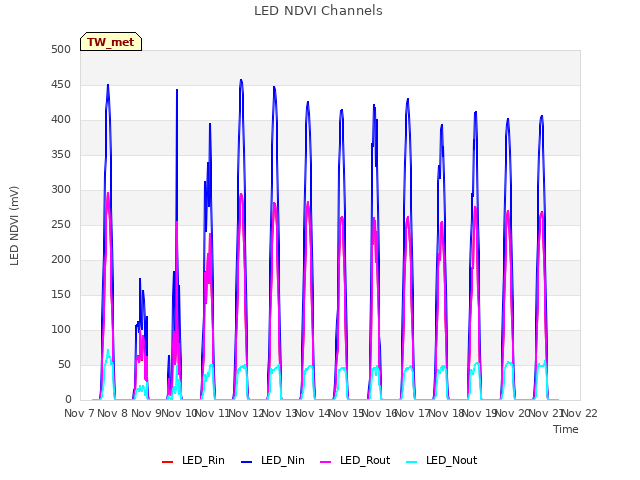
Task: Click the Time x-axis label
Action: tap(566, 429)
